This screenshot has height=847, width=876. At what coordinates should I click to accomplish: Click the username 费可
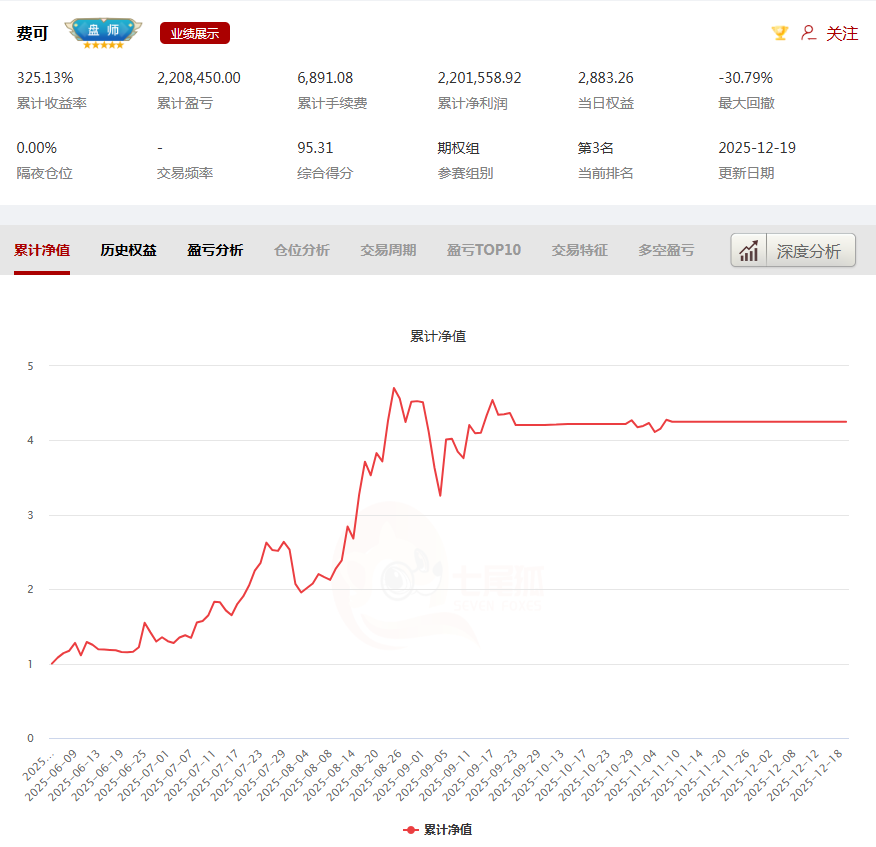[x=32, y=33]
